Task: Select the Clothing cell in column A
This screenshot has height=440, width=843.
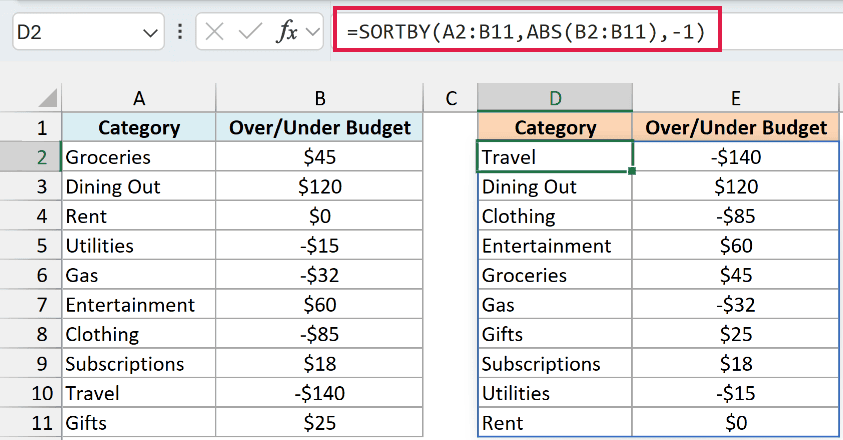Action: tap(139, 334)
